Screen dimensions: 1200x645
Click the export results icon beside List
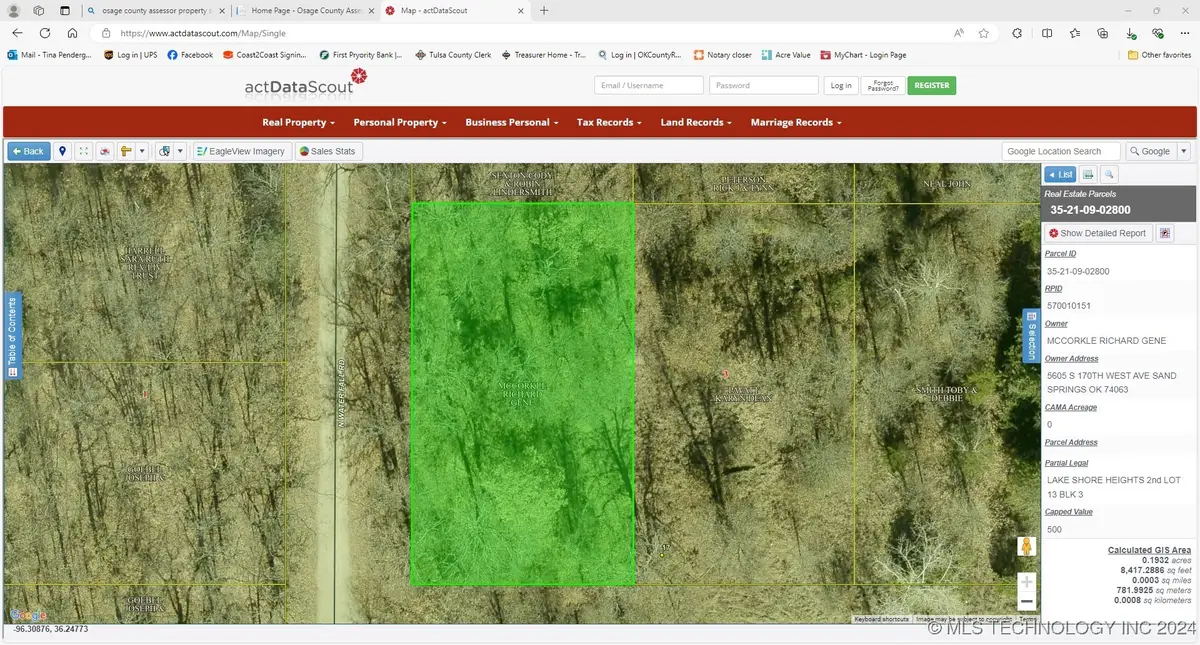click(1089, 174)
